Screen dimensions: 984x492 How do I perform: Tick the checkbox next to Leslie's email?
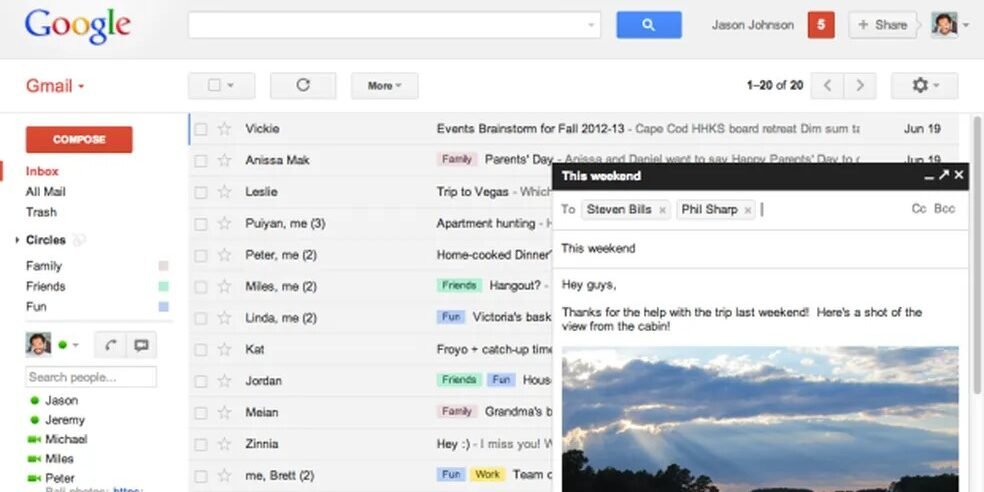coord(201,192)
